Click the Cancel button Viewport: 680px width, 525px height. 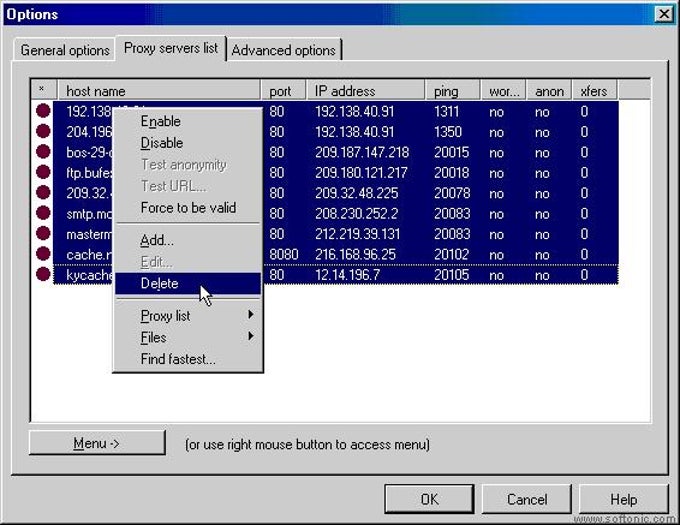click(x=527, y=499)
